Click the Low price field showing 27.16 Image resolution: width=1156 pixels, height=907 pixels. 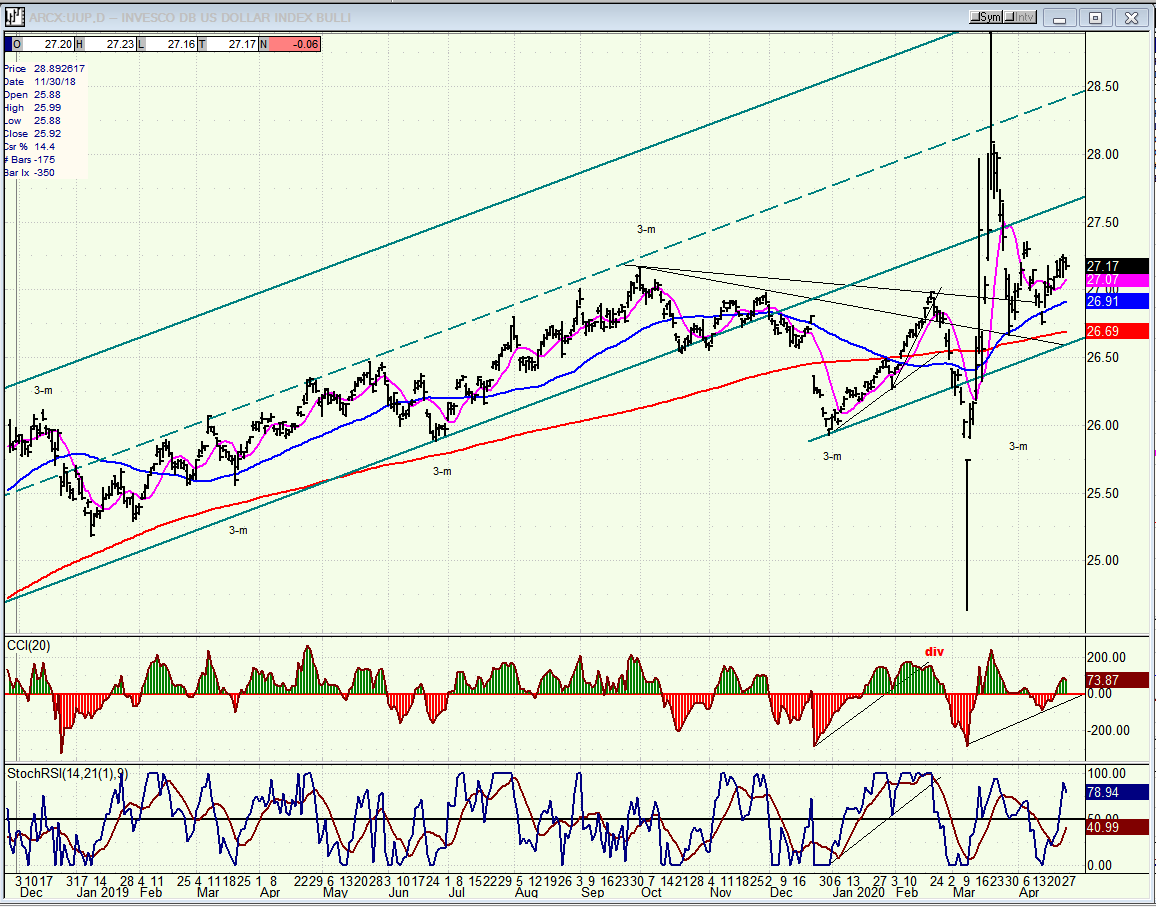174,44
